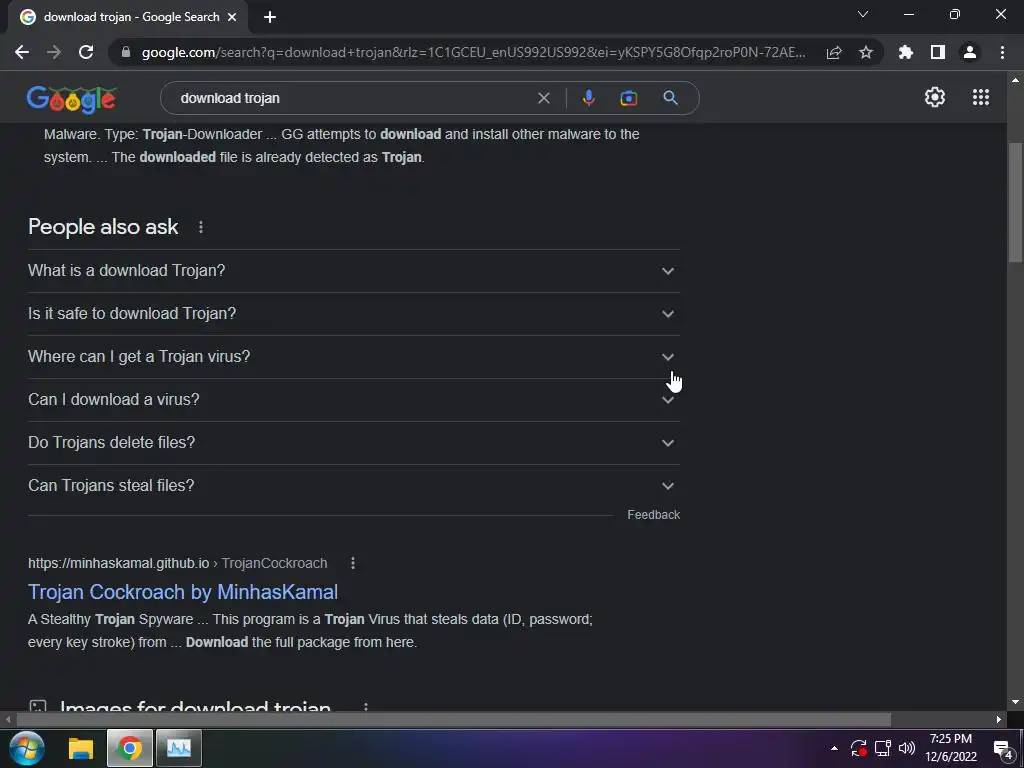Start a voice search with the microphone

point(588,98)
